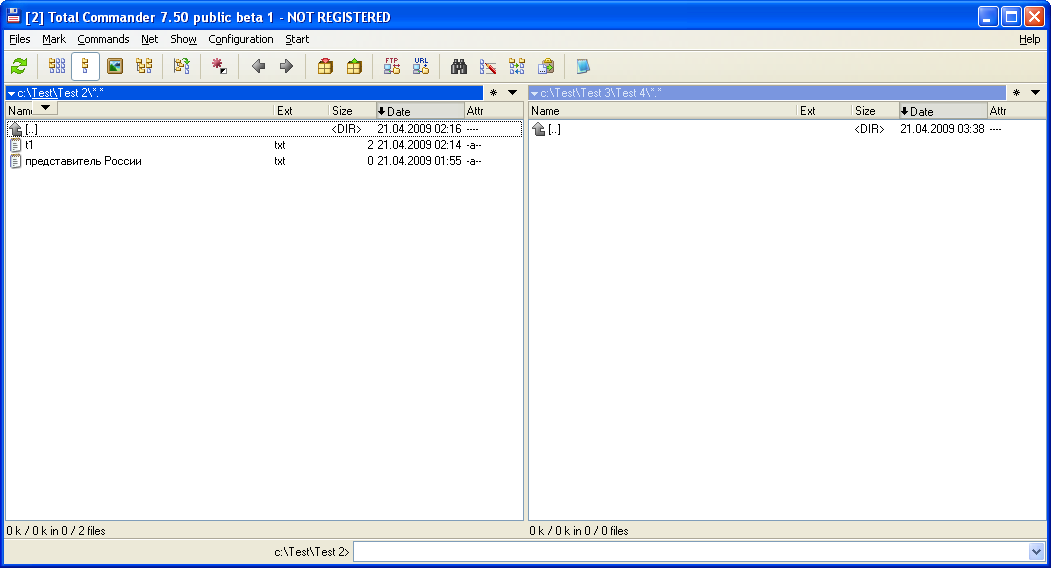The height and width of the screenshot is (568, 1051).
Task: Open new URL connection icon
Action: click(x=421, y=66)
